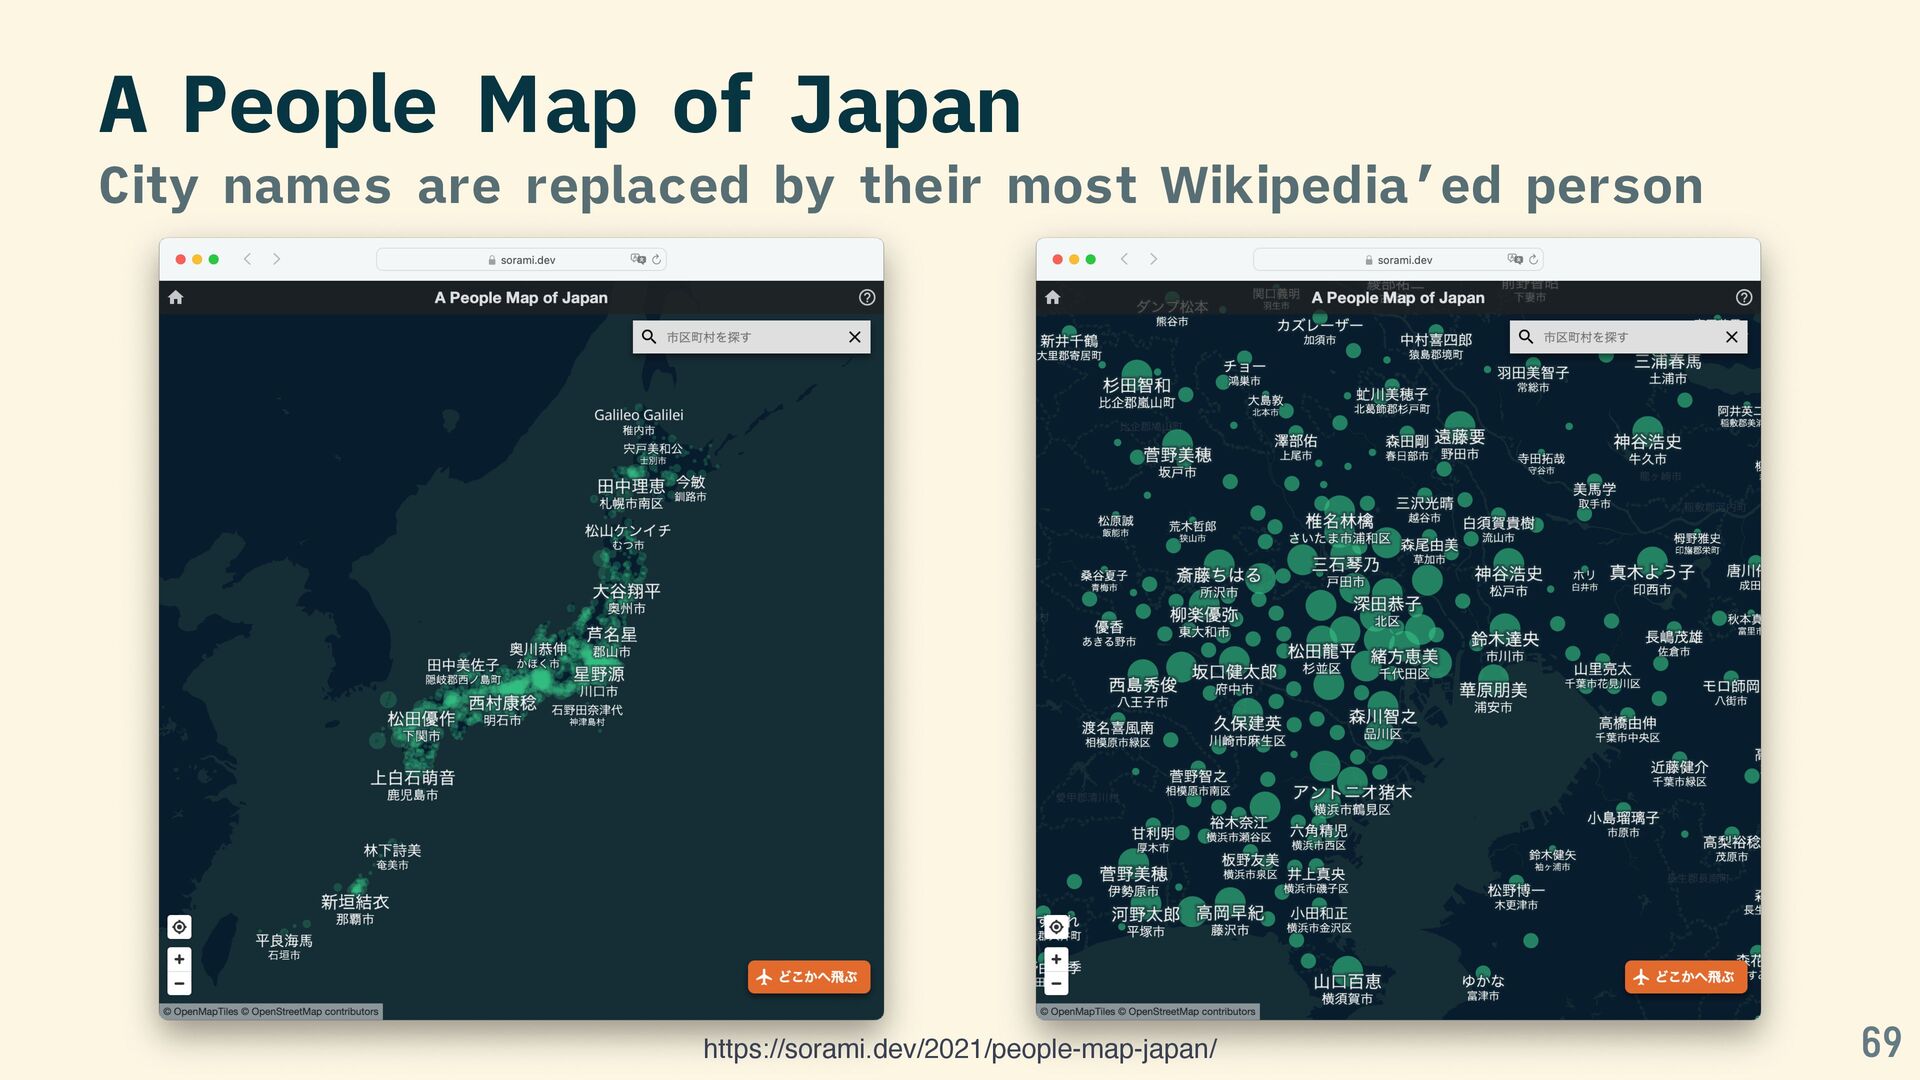
Task: Click geolocate icon on left map
Action: click(x=179, y=927)
